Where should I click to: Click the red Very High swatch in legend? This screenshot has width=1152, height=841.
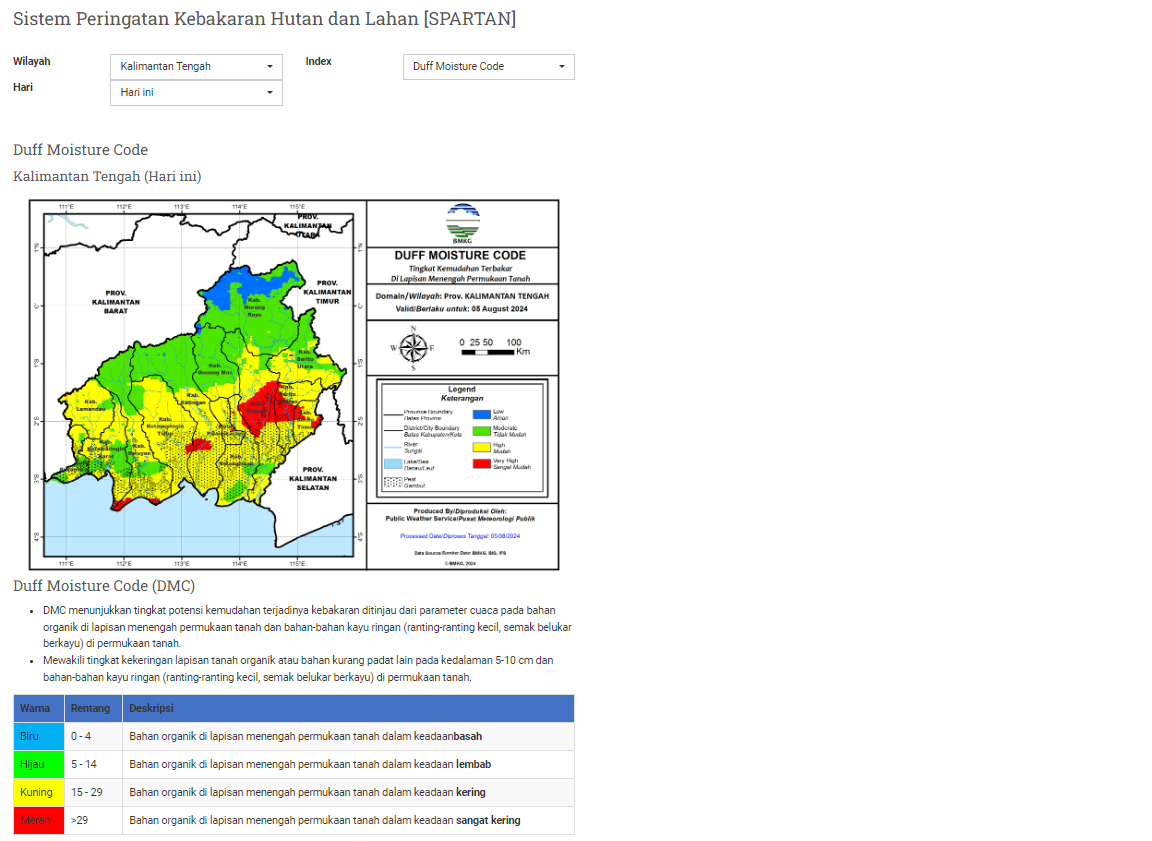[482, 463]
